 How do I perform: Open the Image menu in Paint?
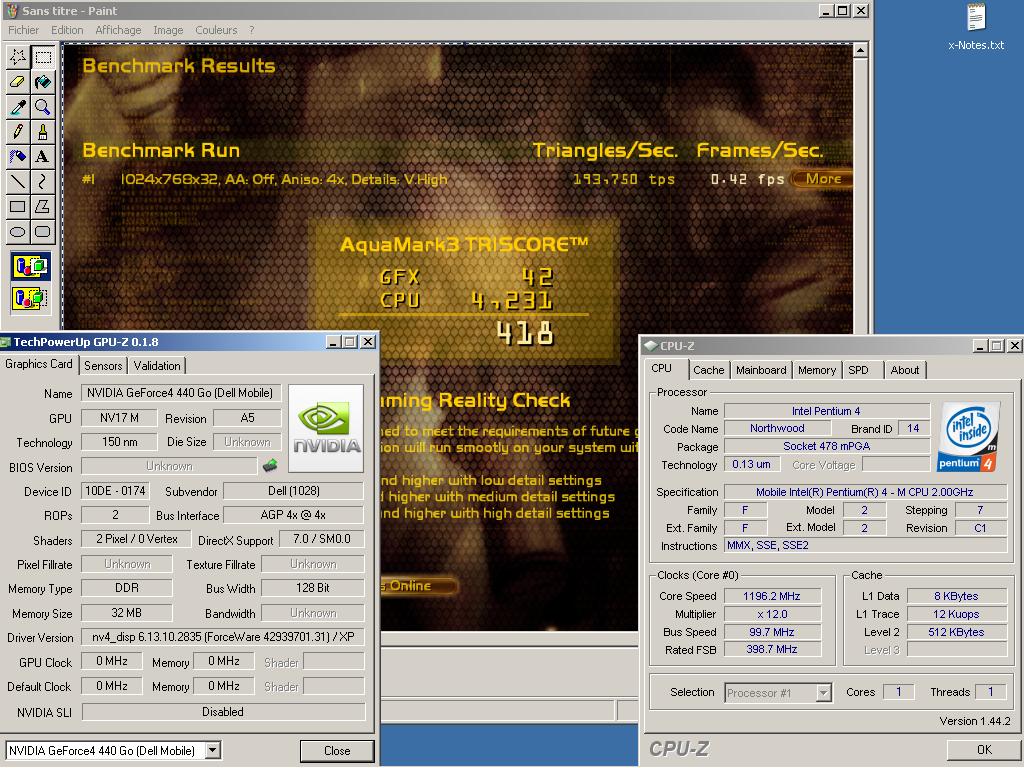[168, 30]
